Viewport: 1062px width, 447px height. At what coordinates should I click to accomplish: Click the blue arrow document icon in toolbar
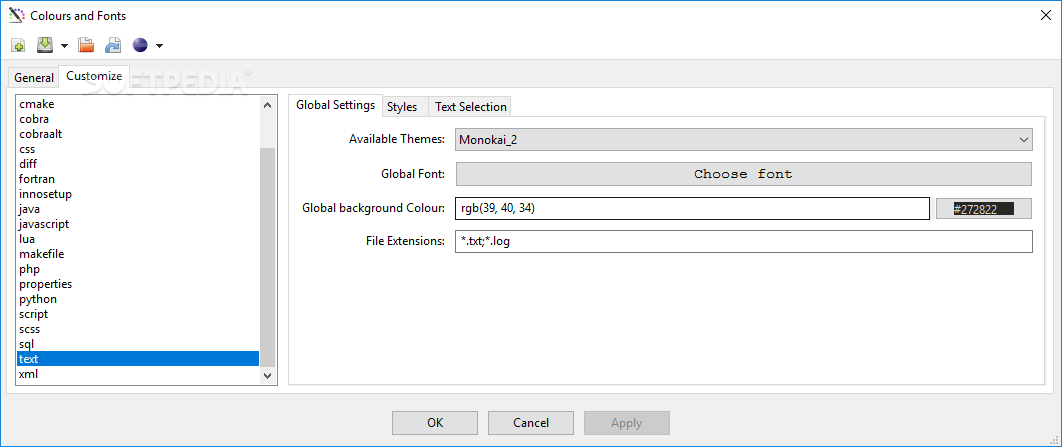click(112, 45)
